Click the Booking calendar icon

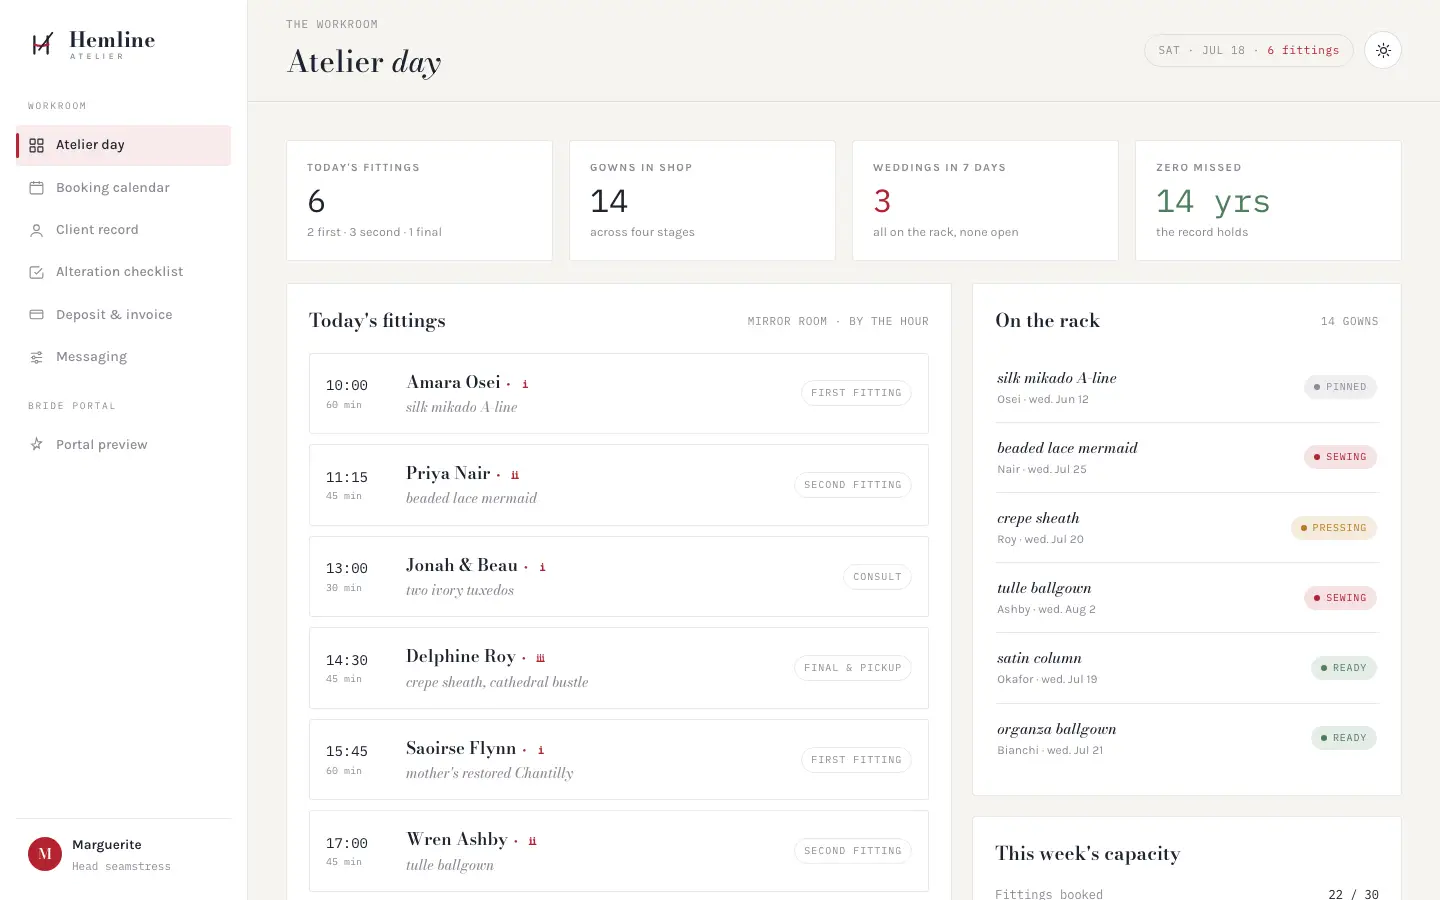click(x=36, y=188)
